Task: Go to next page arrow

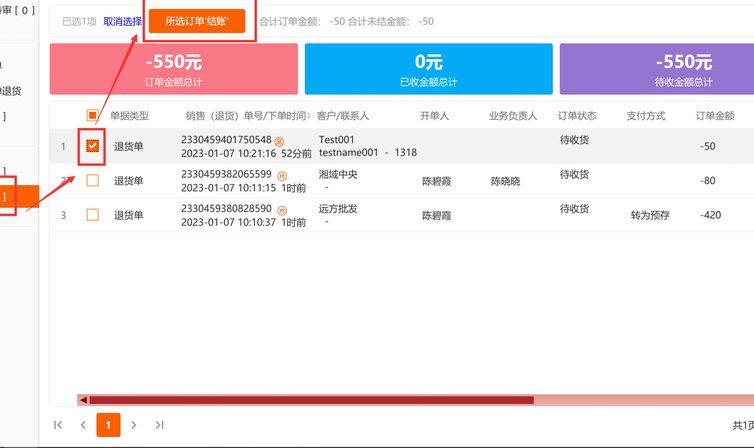Action: 134,425
